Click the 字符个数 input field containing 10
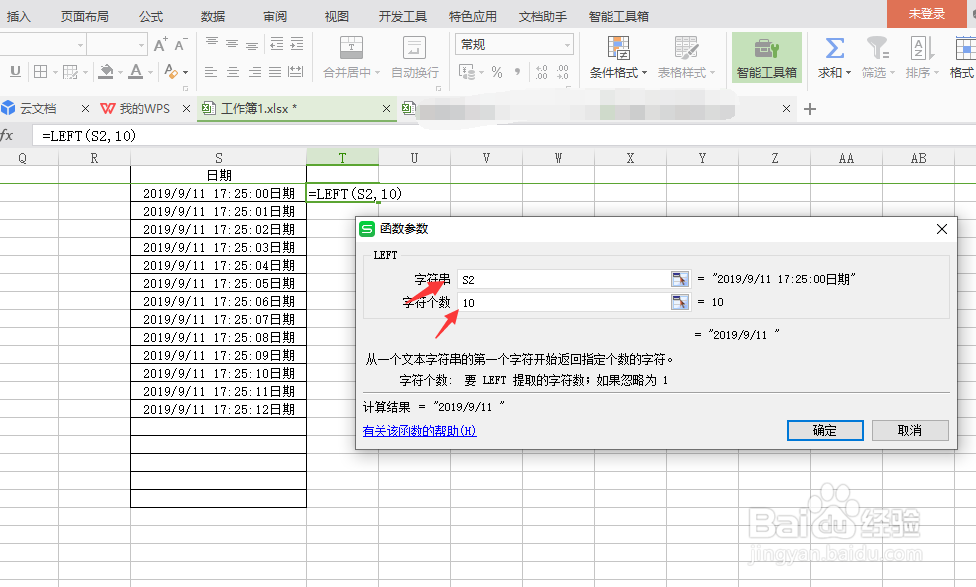 click(563, 303)
